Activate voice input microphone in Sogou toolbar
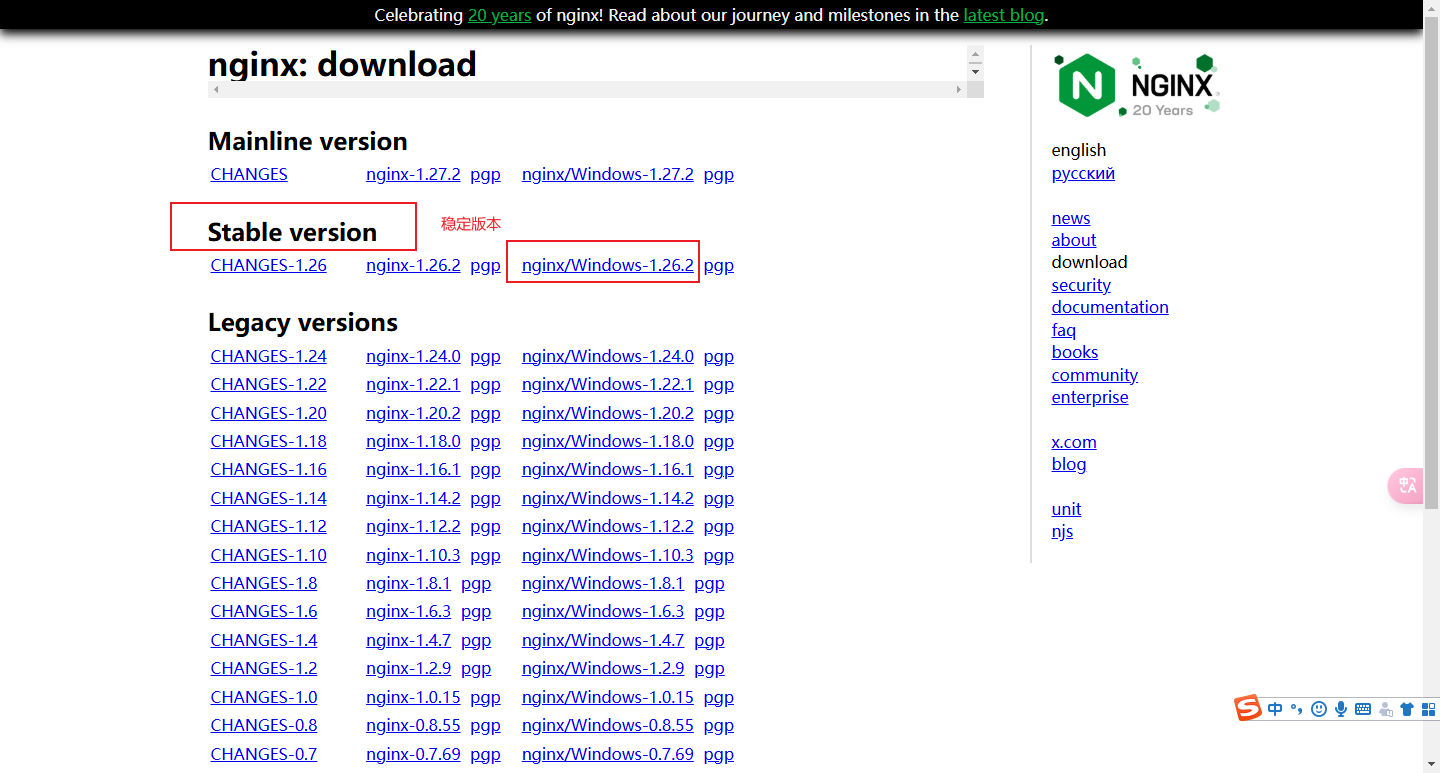The image size is (1440, 773). pyautogui.click(x=1341, y=709)
